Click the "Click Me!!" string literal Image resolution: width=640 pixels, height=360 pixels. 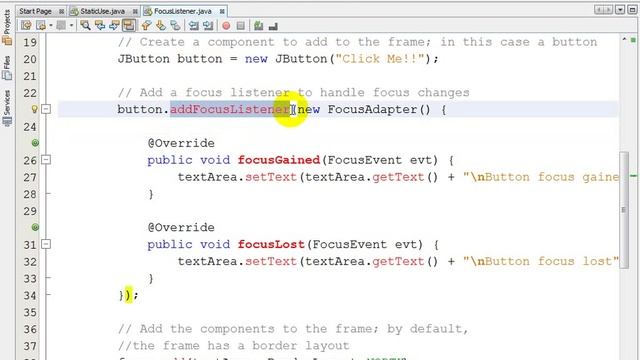click(x=380, y=59)
